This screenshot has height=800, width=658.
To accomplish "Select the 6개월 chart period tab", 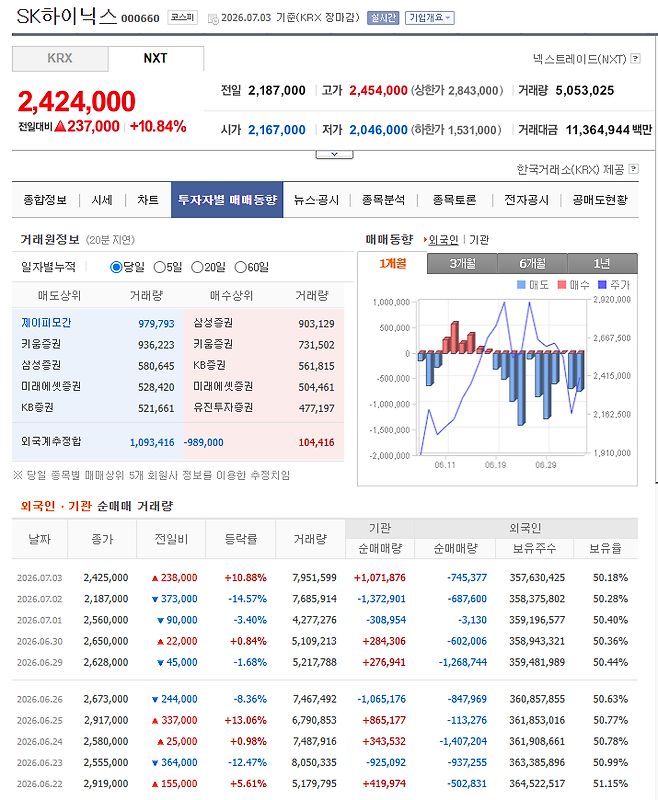I will tap(532, 264).
